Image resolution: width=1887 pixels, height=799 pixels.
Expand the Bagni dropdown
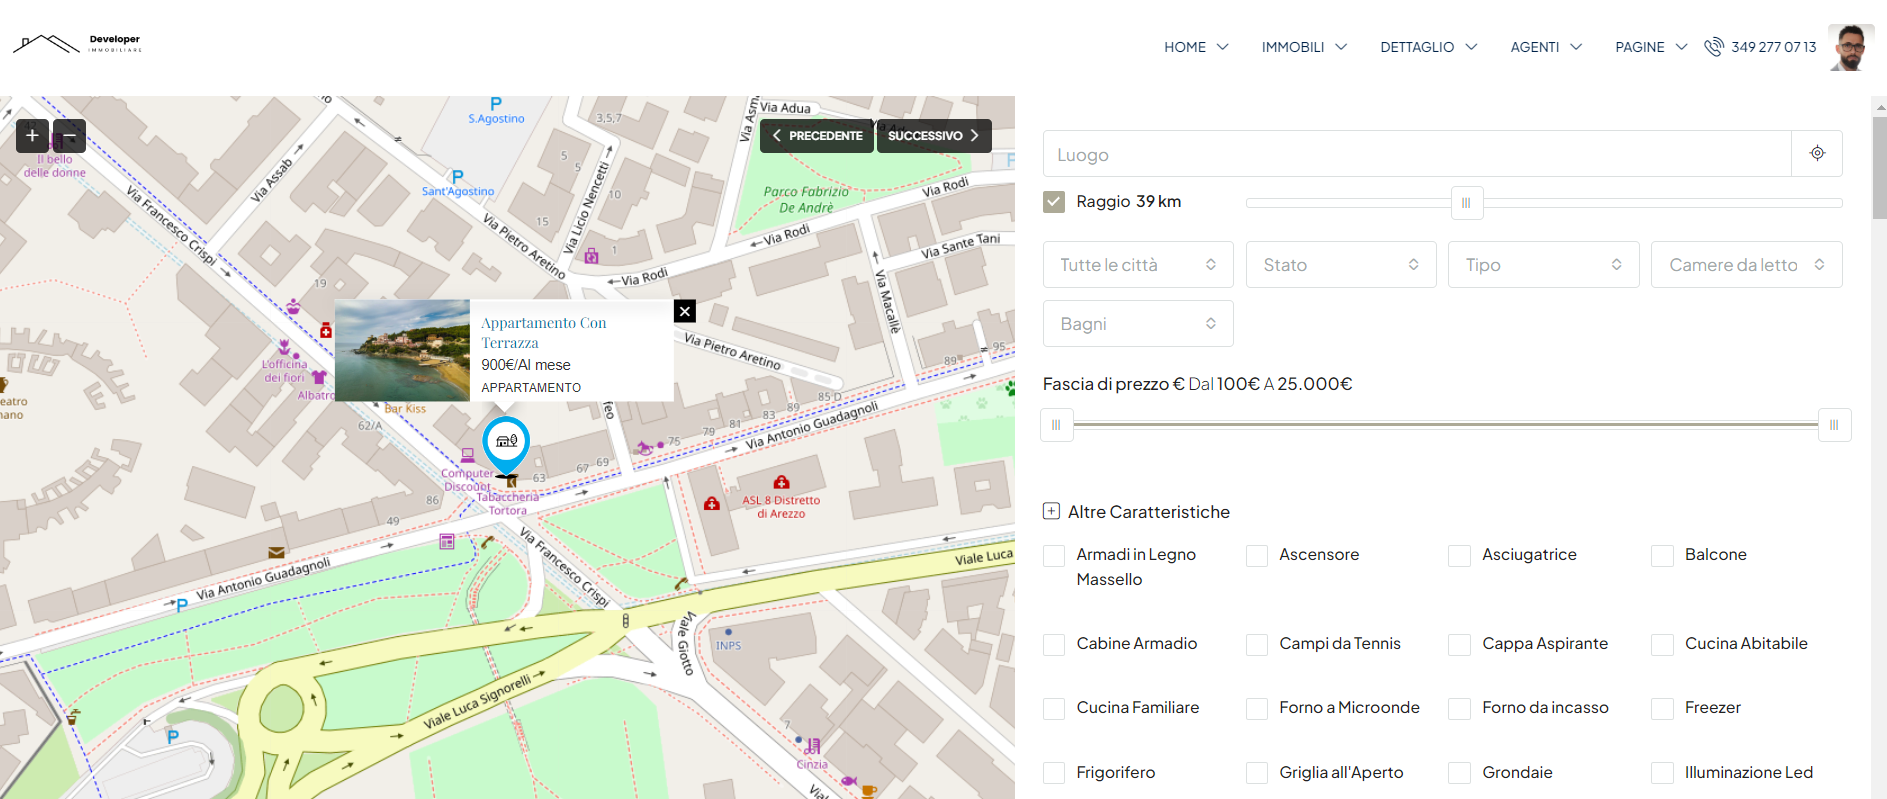click(1137, 324)
